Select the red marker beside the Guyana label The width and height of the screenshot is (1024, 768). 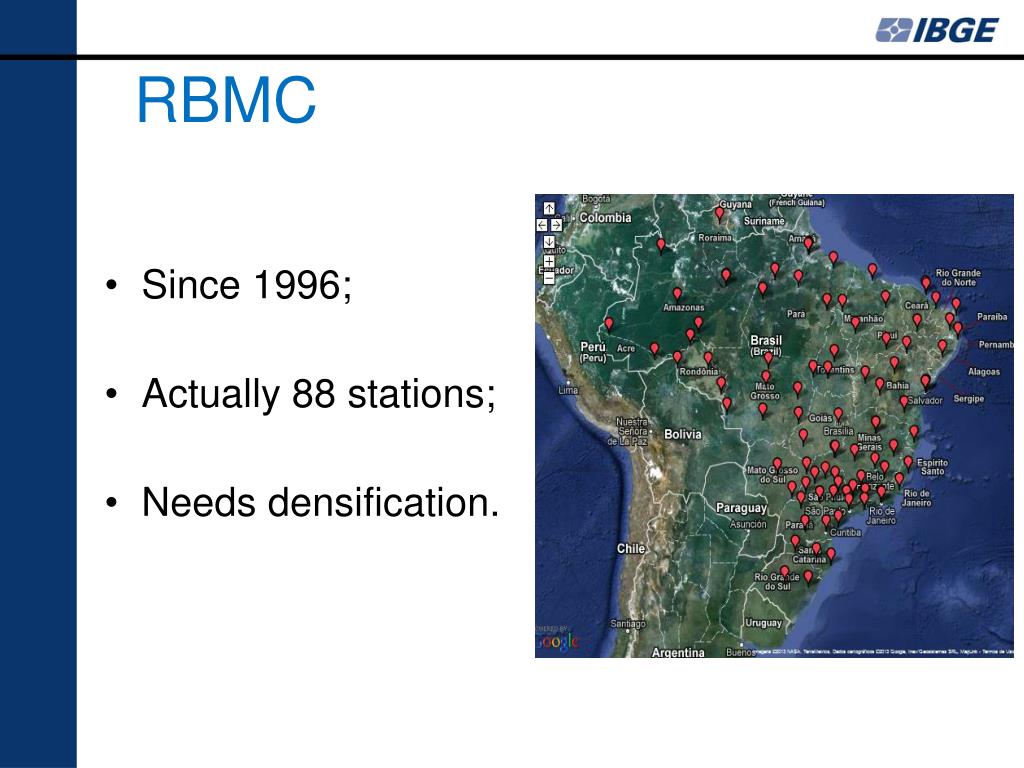point(719,214)
